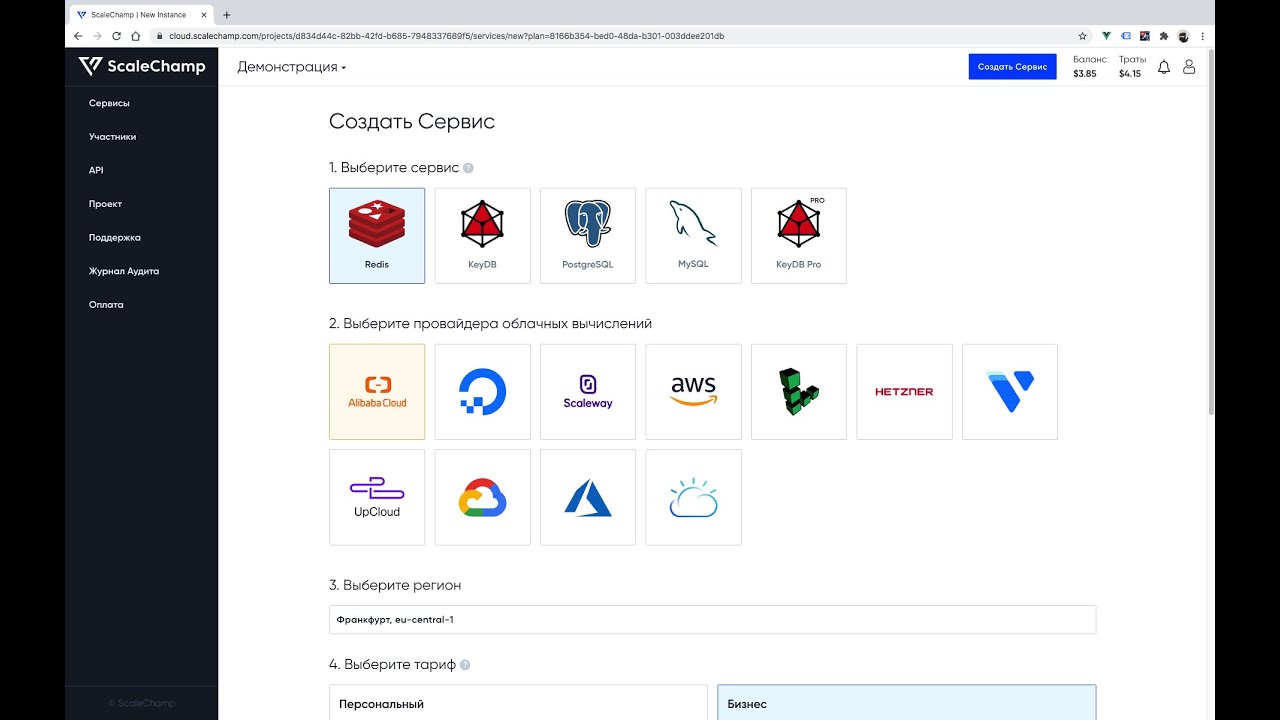Open a new browser tab
This screenshot has height=720, width=1280.
(227, 15)
